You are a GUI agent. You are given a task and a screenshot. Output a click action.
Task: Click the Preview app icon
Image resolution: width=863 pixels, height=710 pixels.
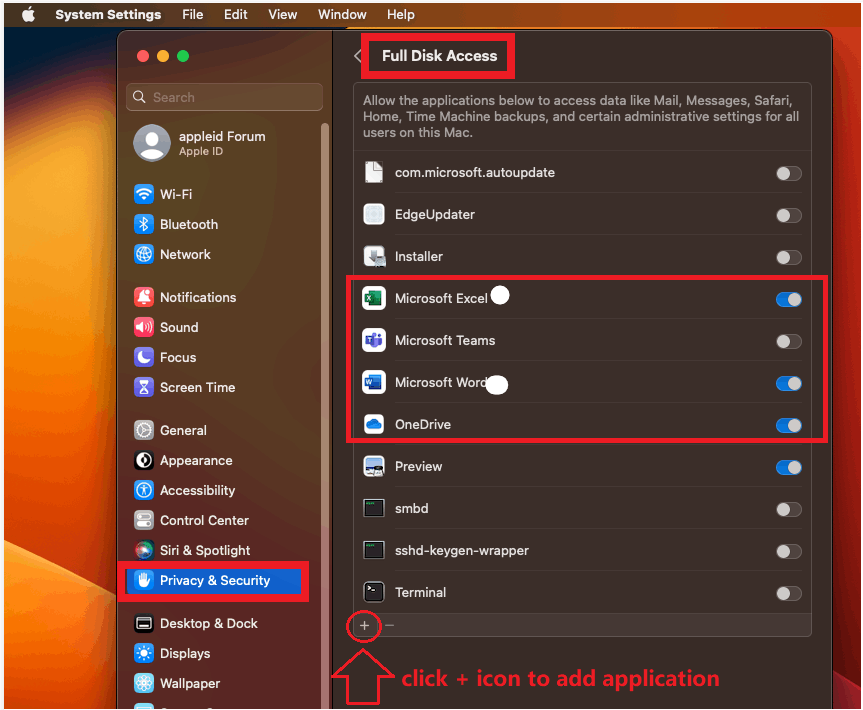point(374,467)
